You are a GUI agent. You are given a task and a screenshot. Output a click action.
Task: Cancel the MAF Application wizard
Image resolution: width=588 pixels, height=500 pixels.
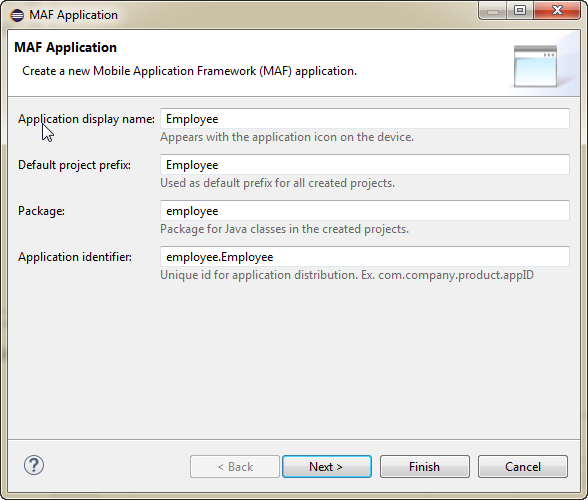[523, 467]
